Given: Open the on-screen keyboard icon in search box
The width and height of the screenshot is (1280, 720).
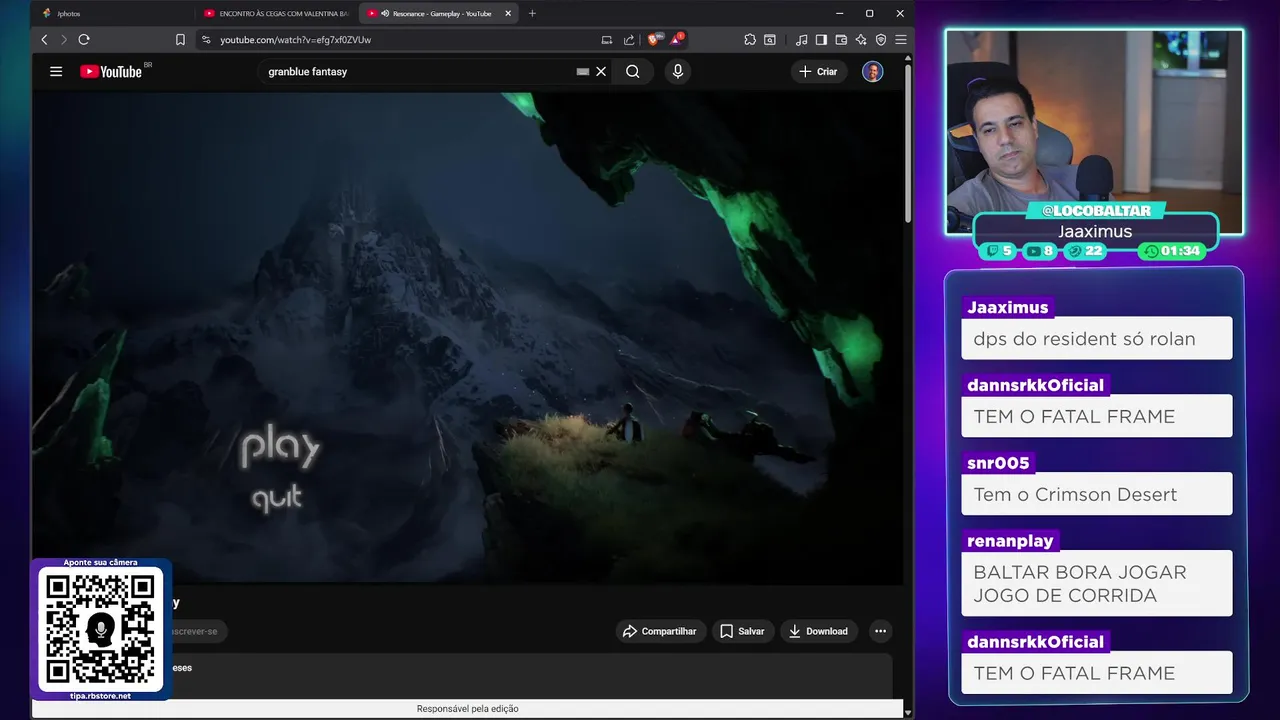Looking at the screenshot, I should [x=583, y=72].
